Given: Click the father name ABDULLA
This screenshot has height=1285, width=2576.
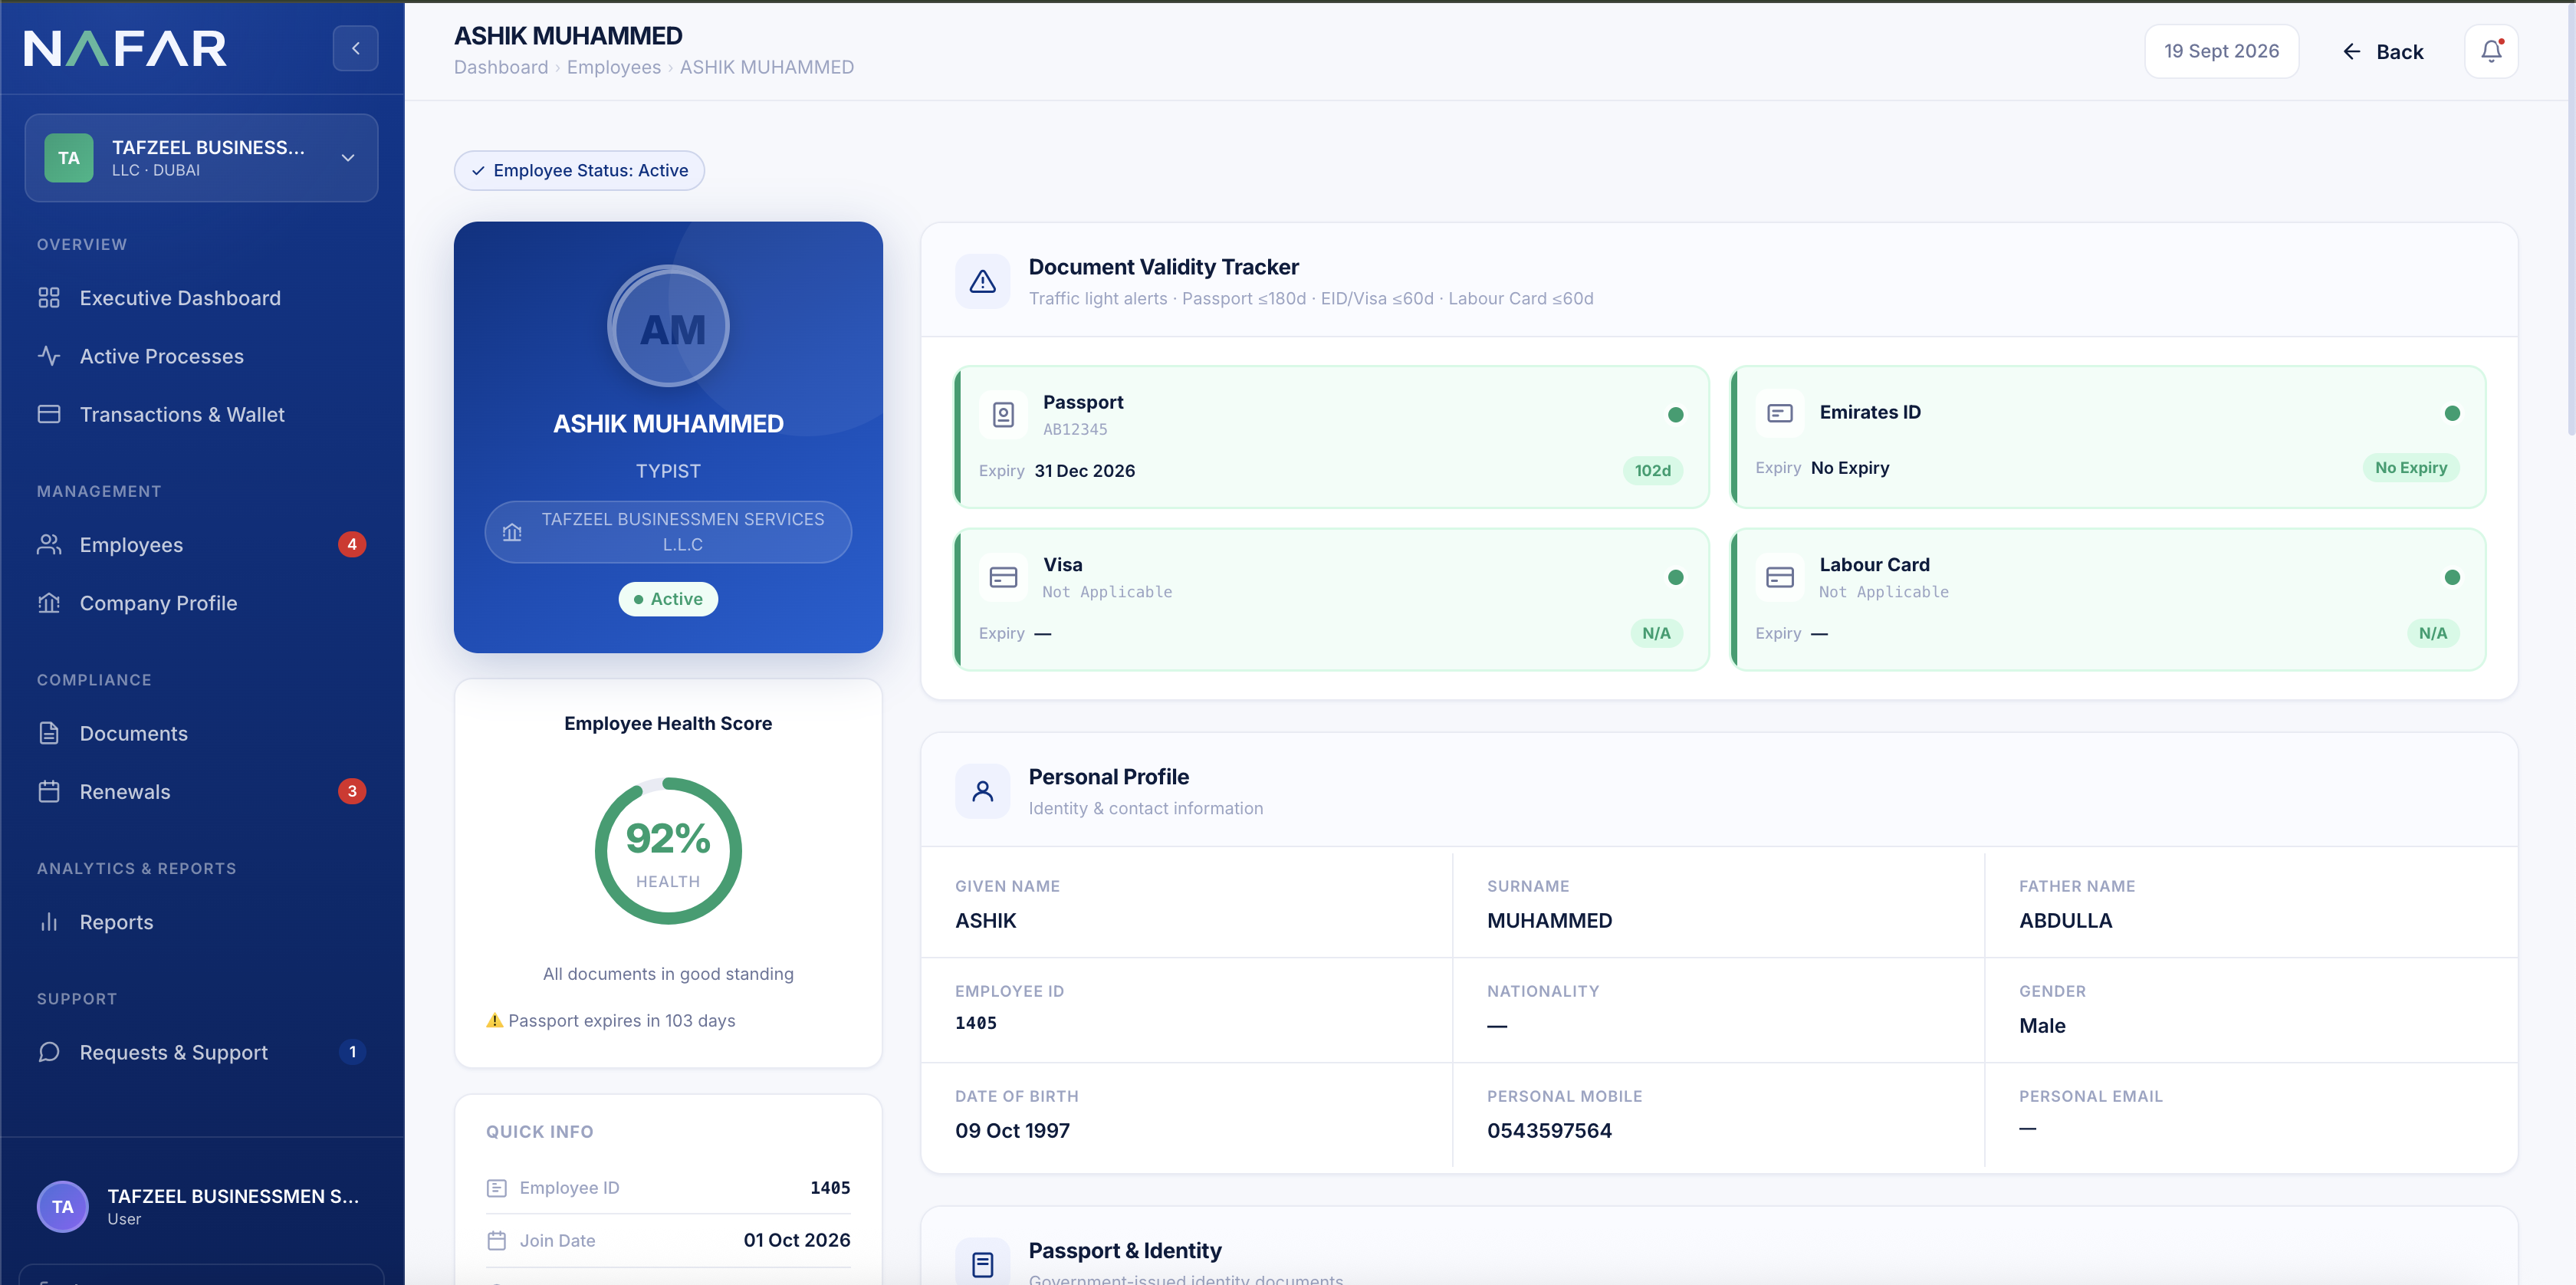Looking at the screenshot, I should pyautogui.click(x=2065, y=921).
